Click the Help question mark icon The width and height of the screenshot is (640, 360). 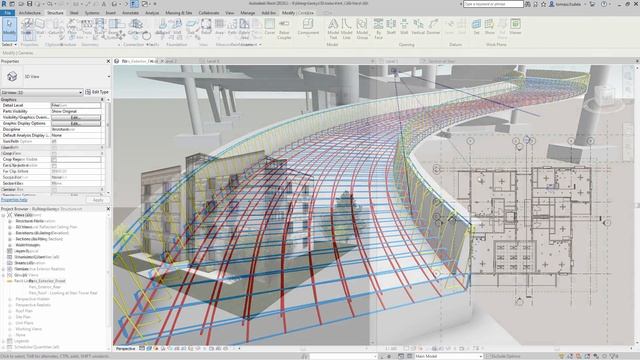coord(604,4)
